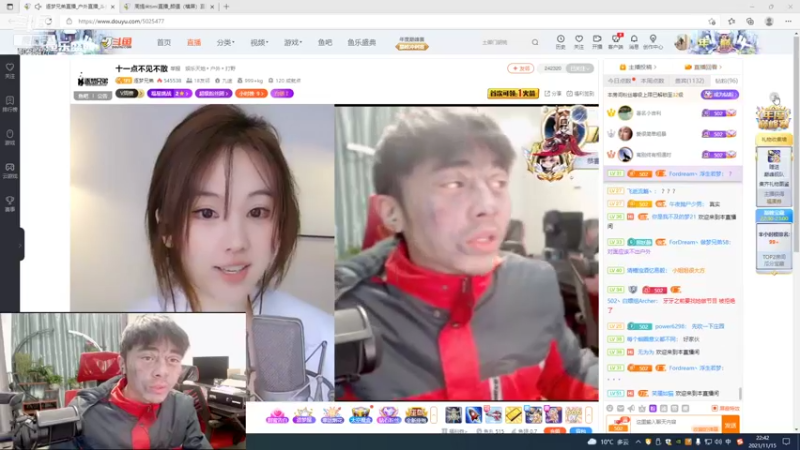Open the V贵族 noble badge
800x450 pixels.
129,93
